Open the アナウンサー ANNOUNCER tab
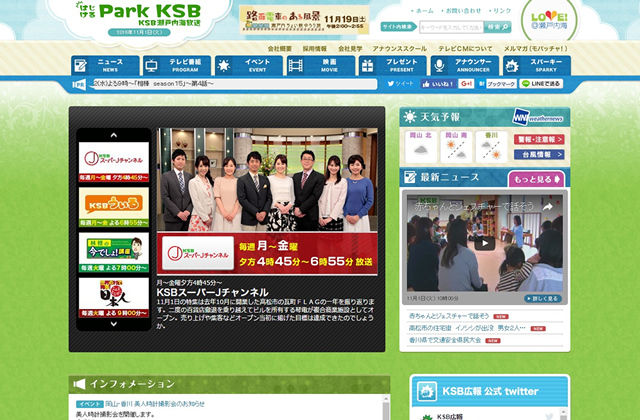The width and height of the screenshot is (640, 420). (x=464, y=65)
